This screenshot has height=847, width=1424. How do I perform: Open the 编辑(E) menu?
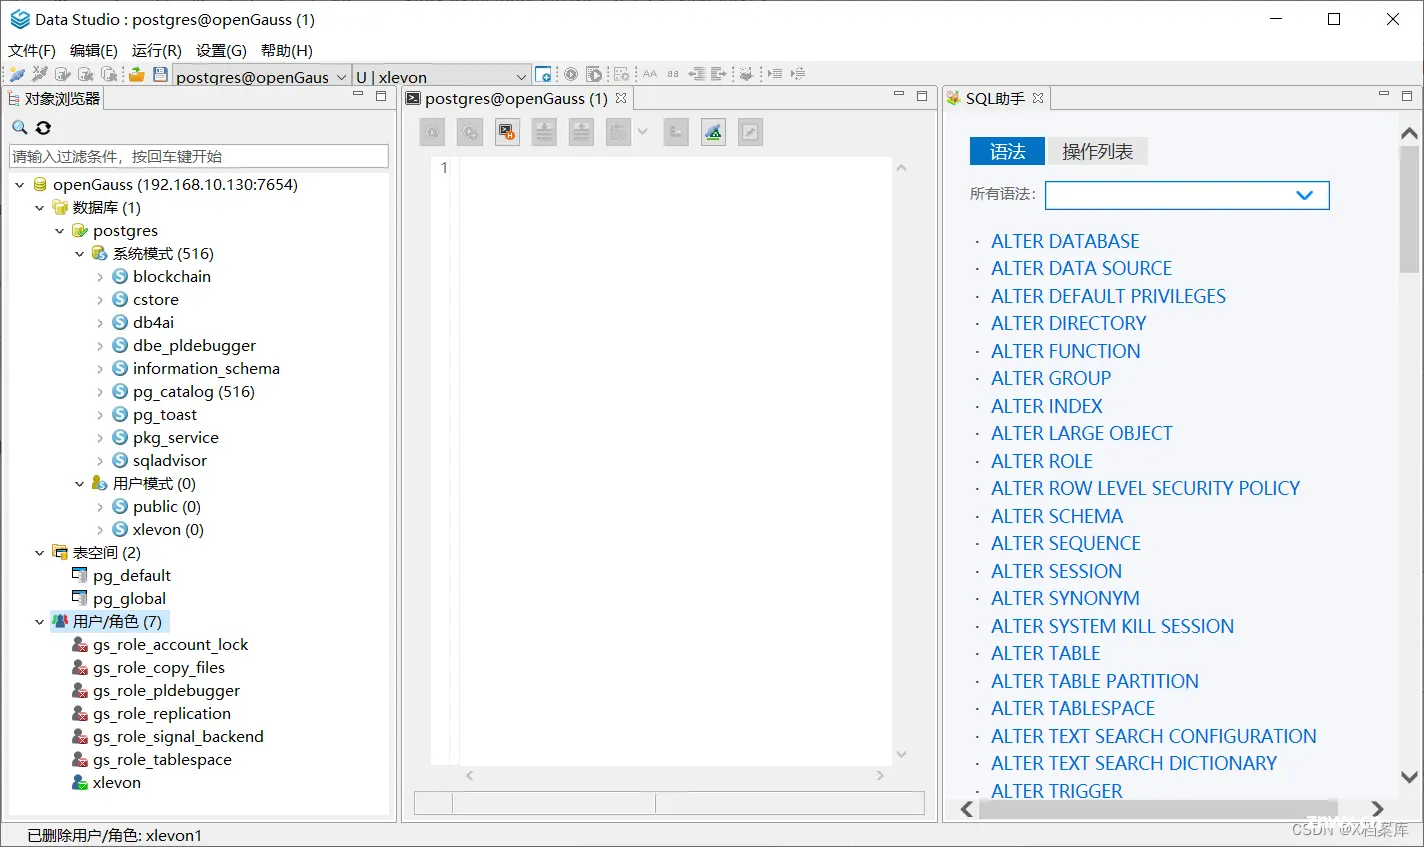(94, 50)
